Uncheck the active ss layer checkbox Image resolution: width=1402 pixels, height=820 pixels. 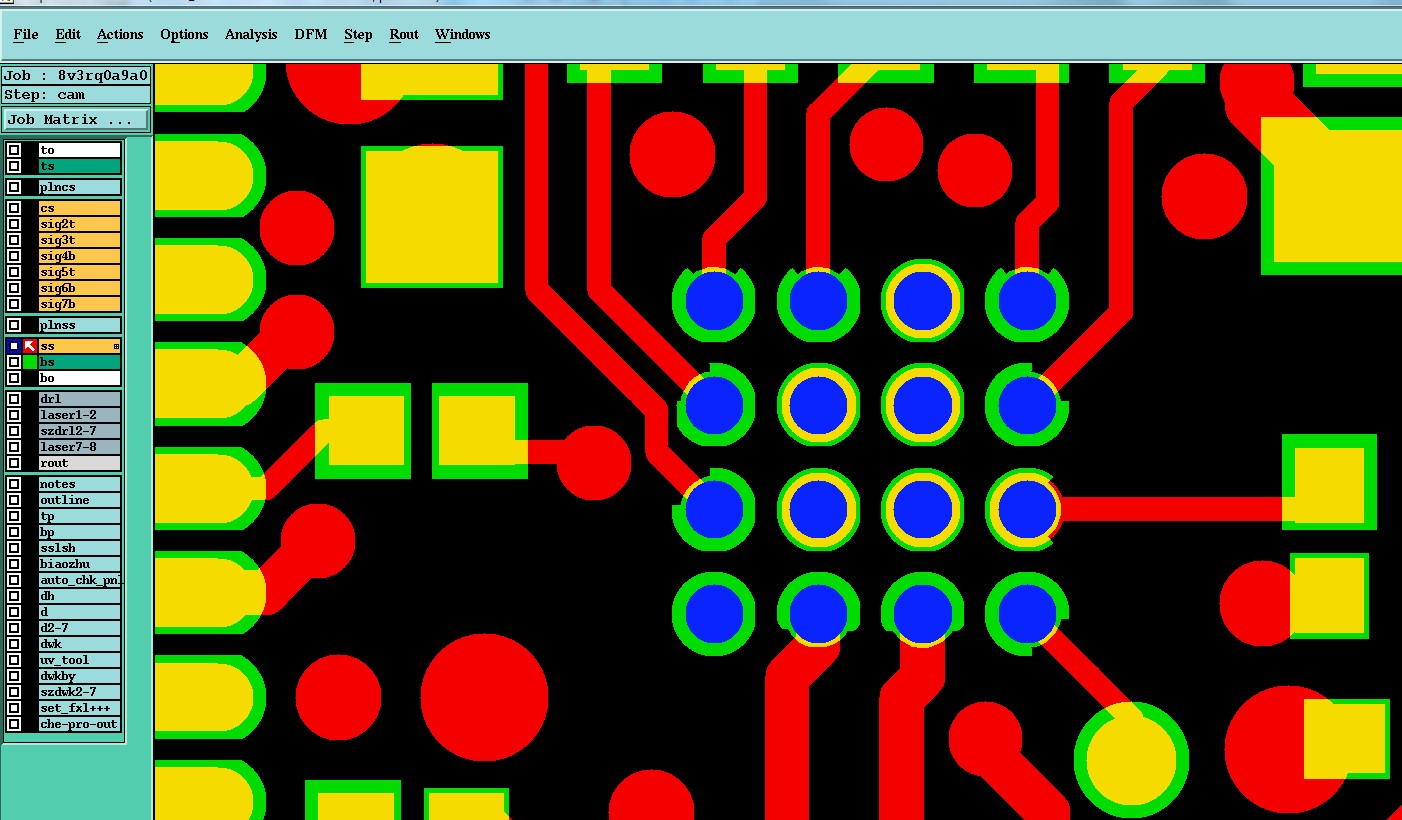pyautogui.click(x=14, y=346)
